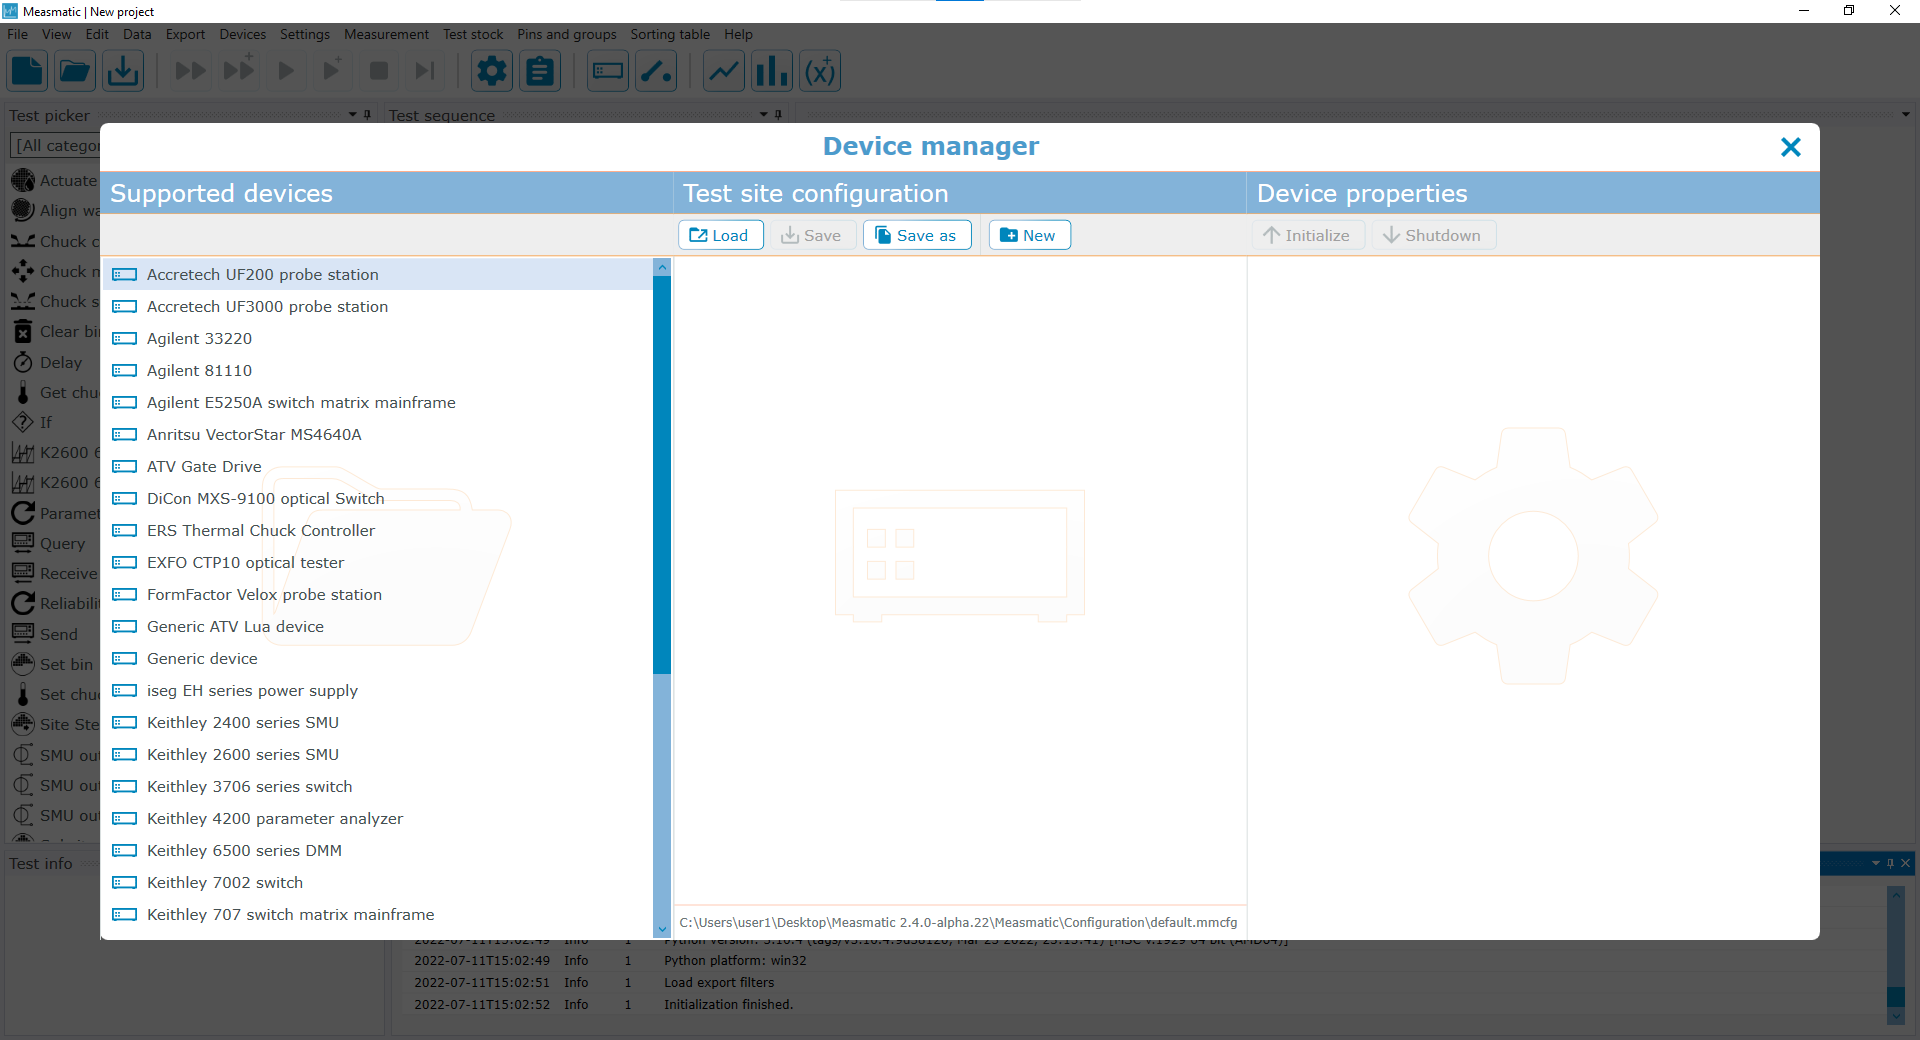Click the single play toolbar button
This screenshot has width=1920, height=1040.
tap(286, 71)
